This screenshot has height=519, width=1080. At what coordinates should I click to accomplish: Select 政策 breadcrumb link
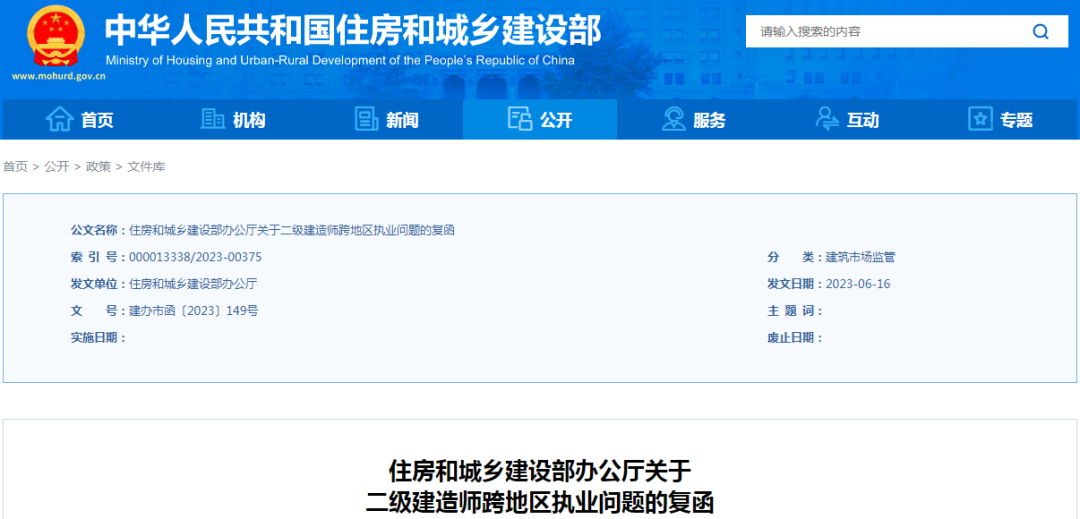(98, 167)
